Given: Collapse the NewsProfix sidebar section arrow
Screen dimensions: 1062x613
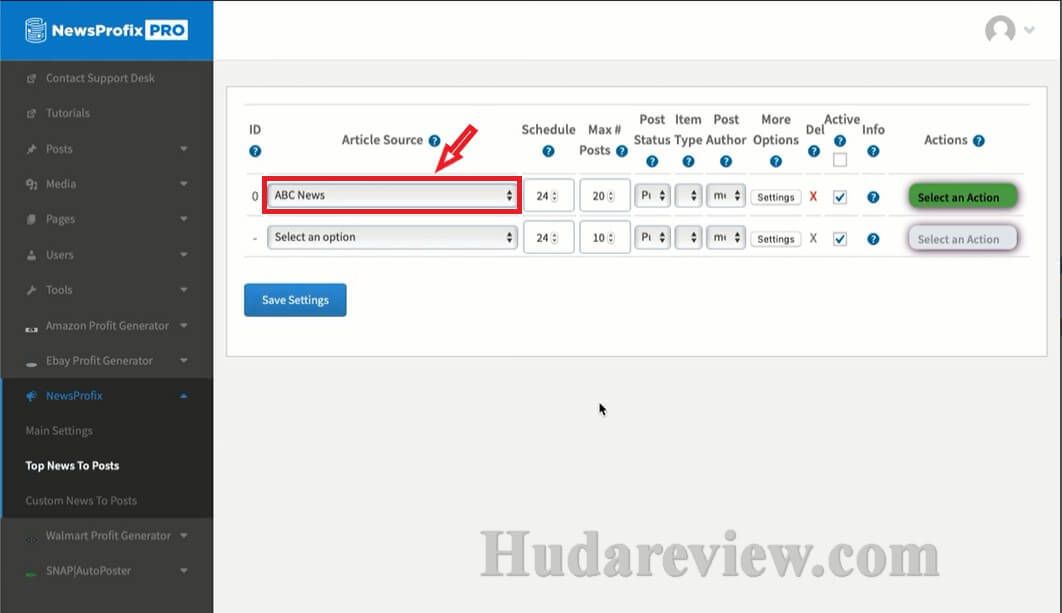Looking at the screenshot, I should click(x=184, y=396).
